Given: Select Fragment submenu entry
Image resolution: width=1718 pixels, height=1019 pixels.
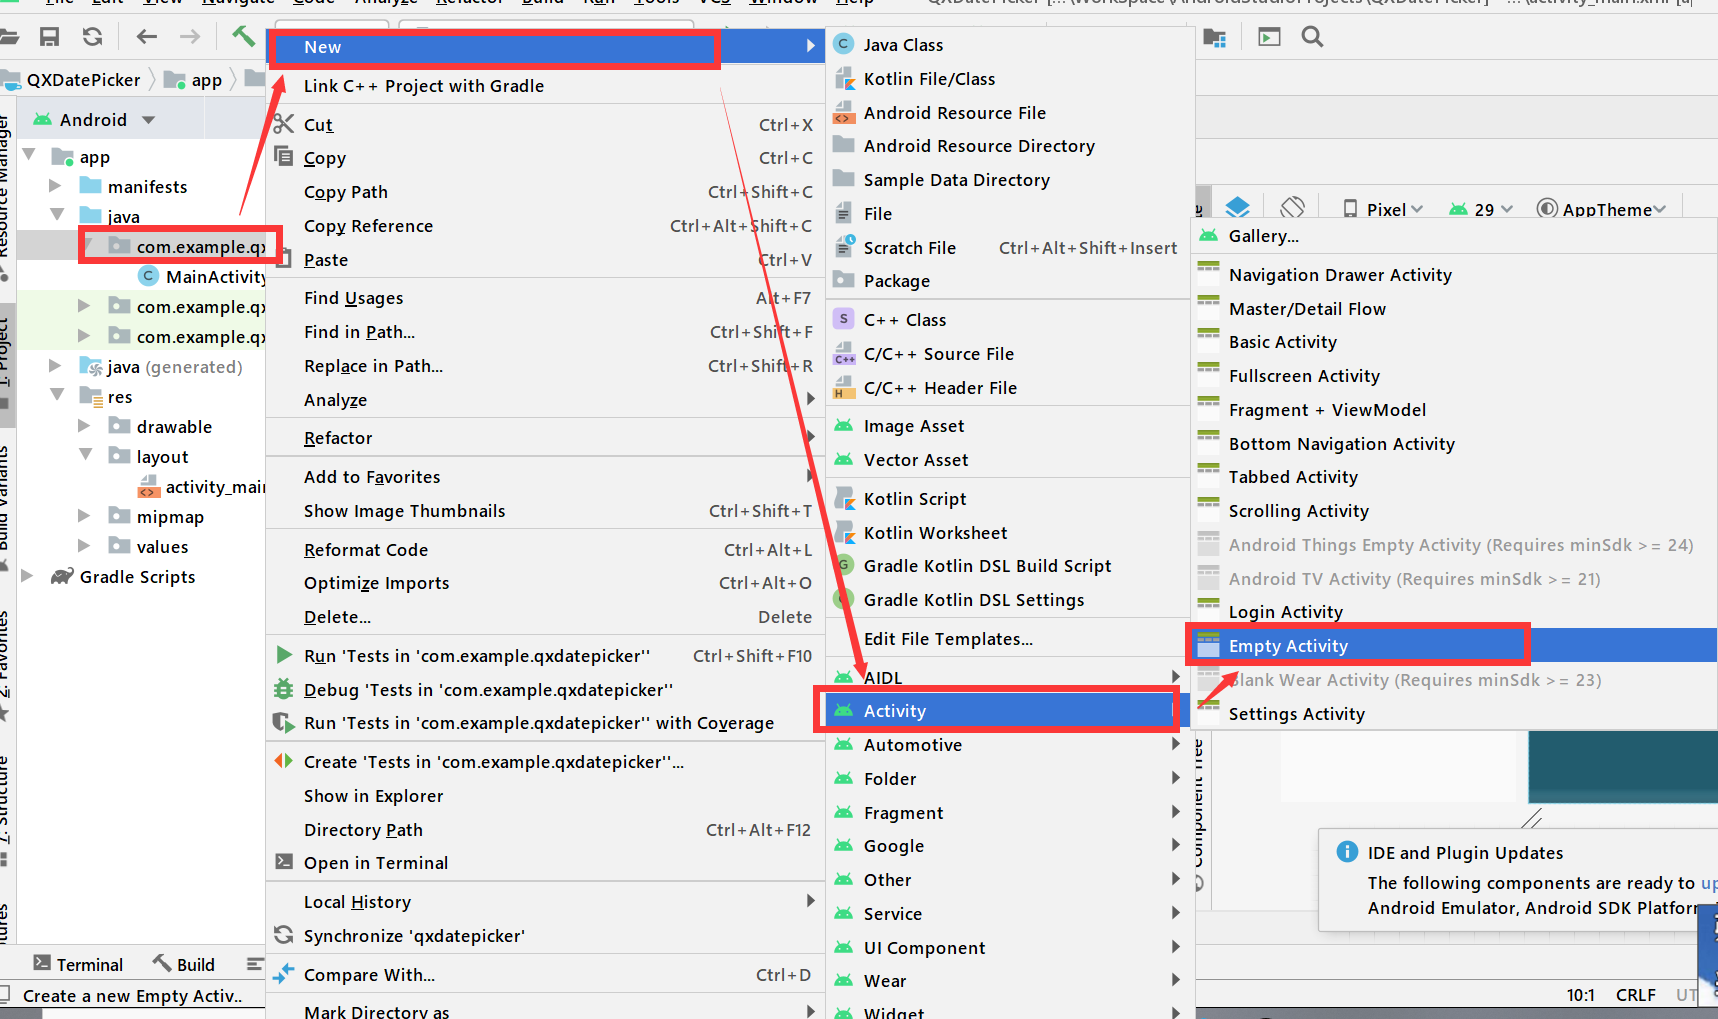Looking at the screenshot, I should [x=1010, y=813].
